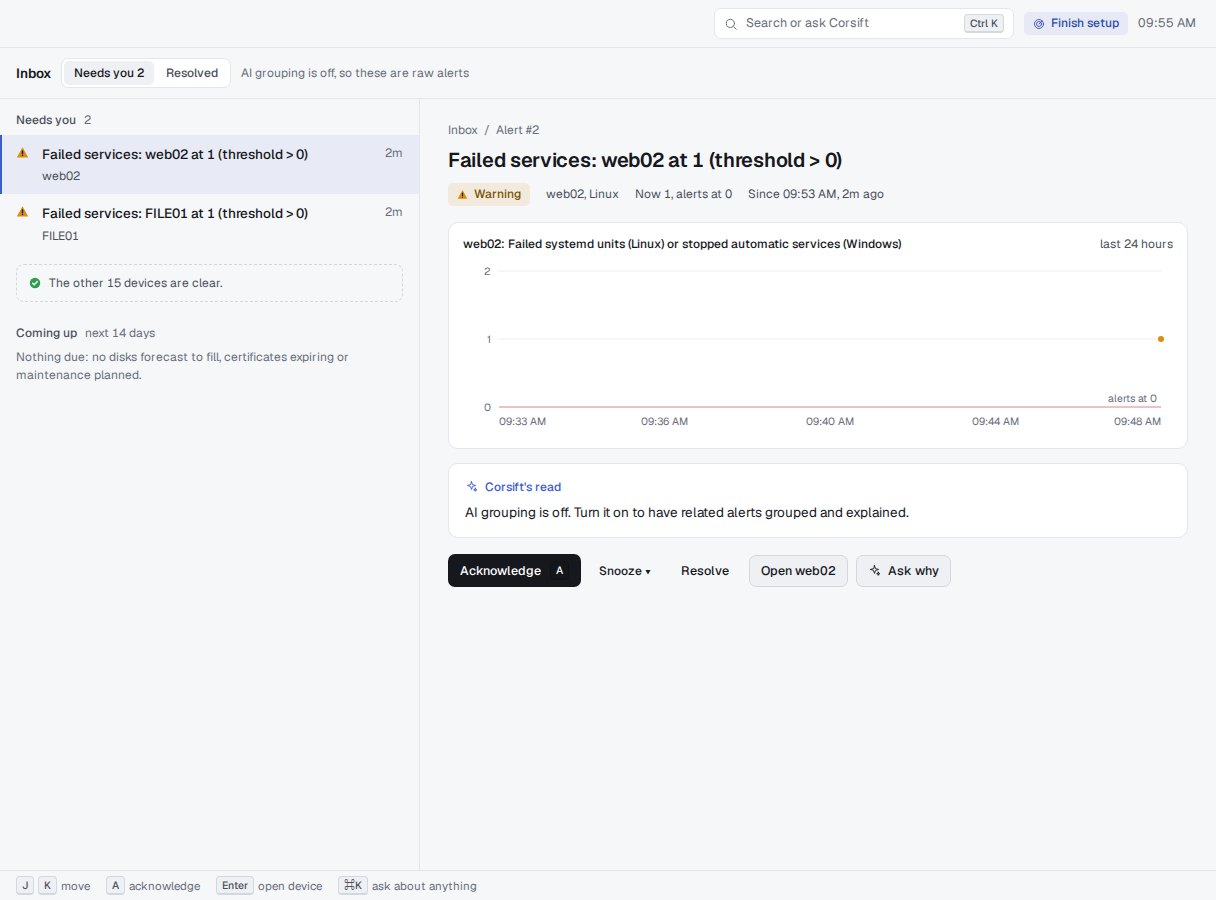Click 'Since 09:53 AM, 2m ago' text

coord(816,194)
